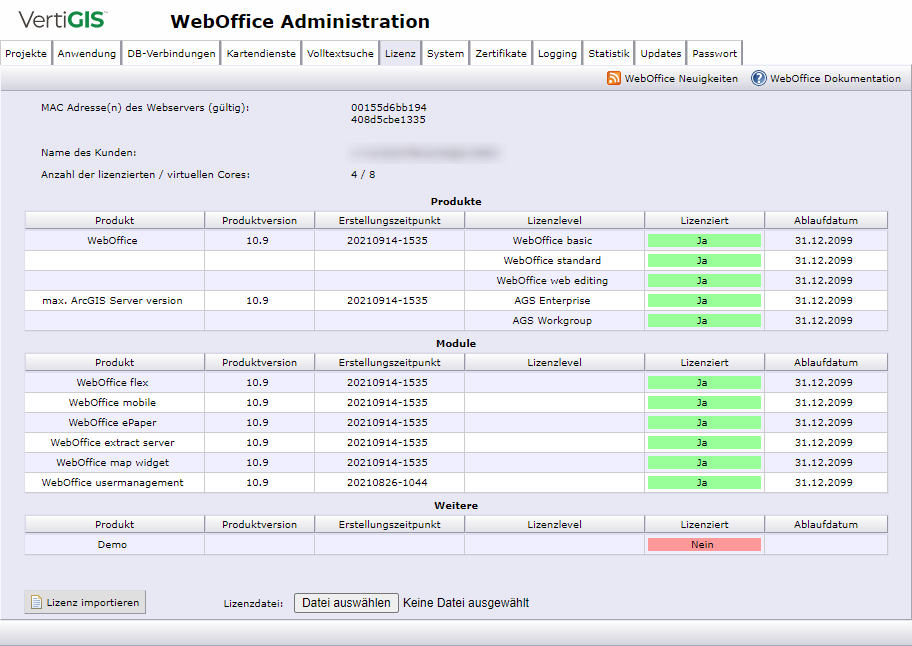
Task: Click the WebOffice Neuigkeiten RSS icon
Action: click(612, 77)
